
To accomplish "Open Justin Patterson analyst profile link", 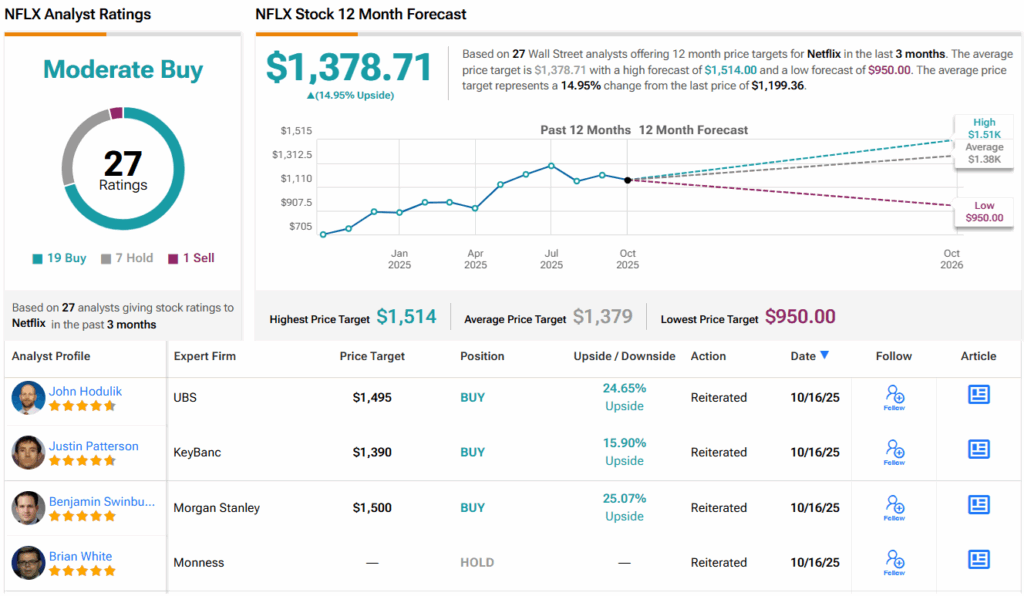I will [x=93, y=446].
